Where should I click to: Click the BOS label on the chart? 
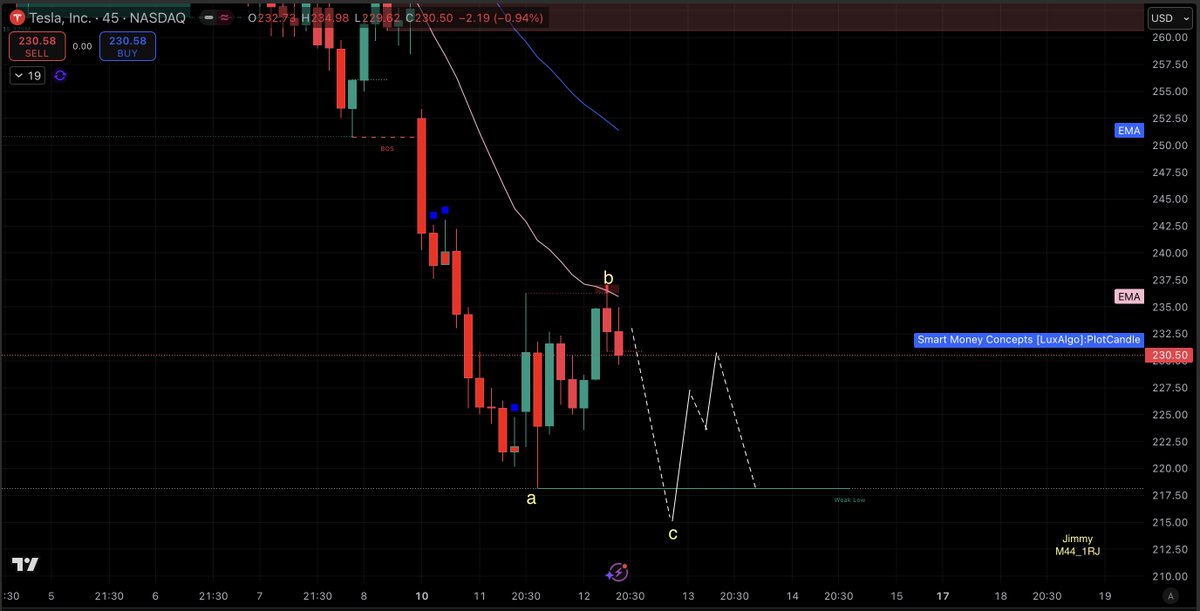pos(387,148)
